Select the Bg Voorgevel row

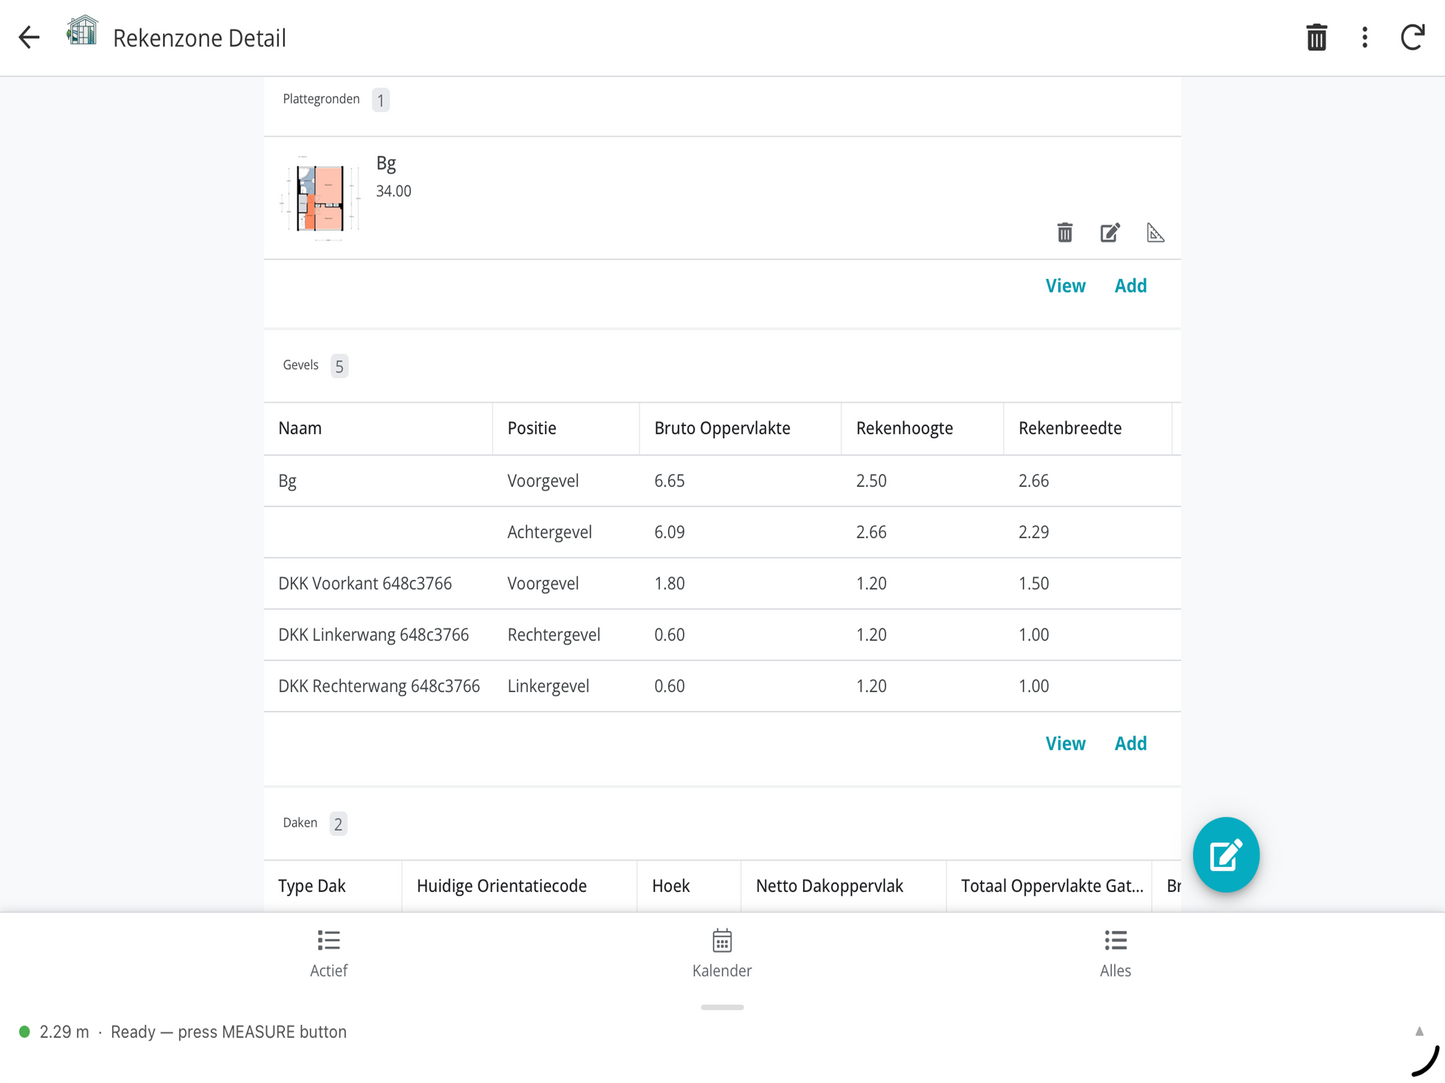pyautogui.click(x=722, y=481)
